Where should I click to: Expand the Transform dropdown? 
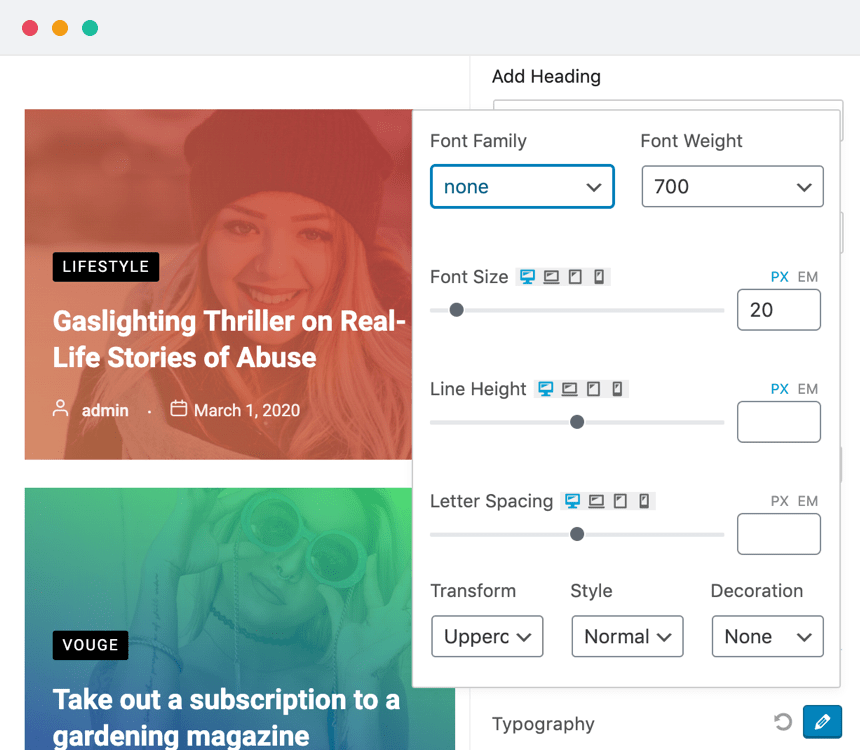(x=487, y=637)
